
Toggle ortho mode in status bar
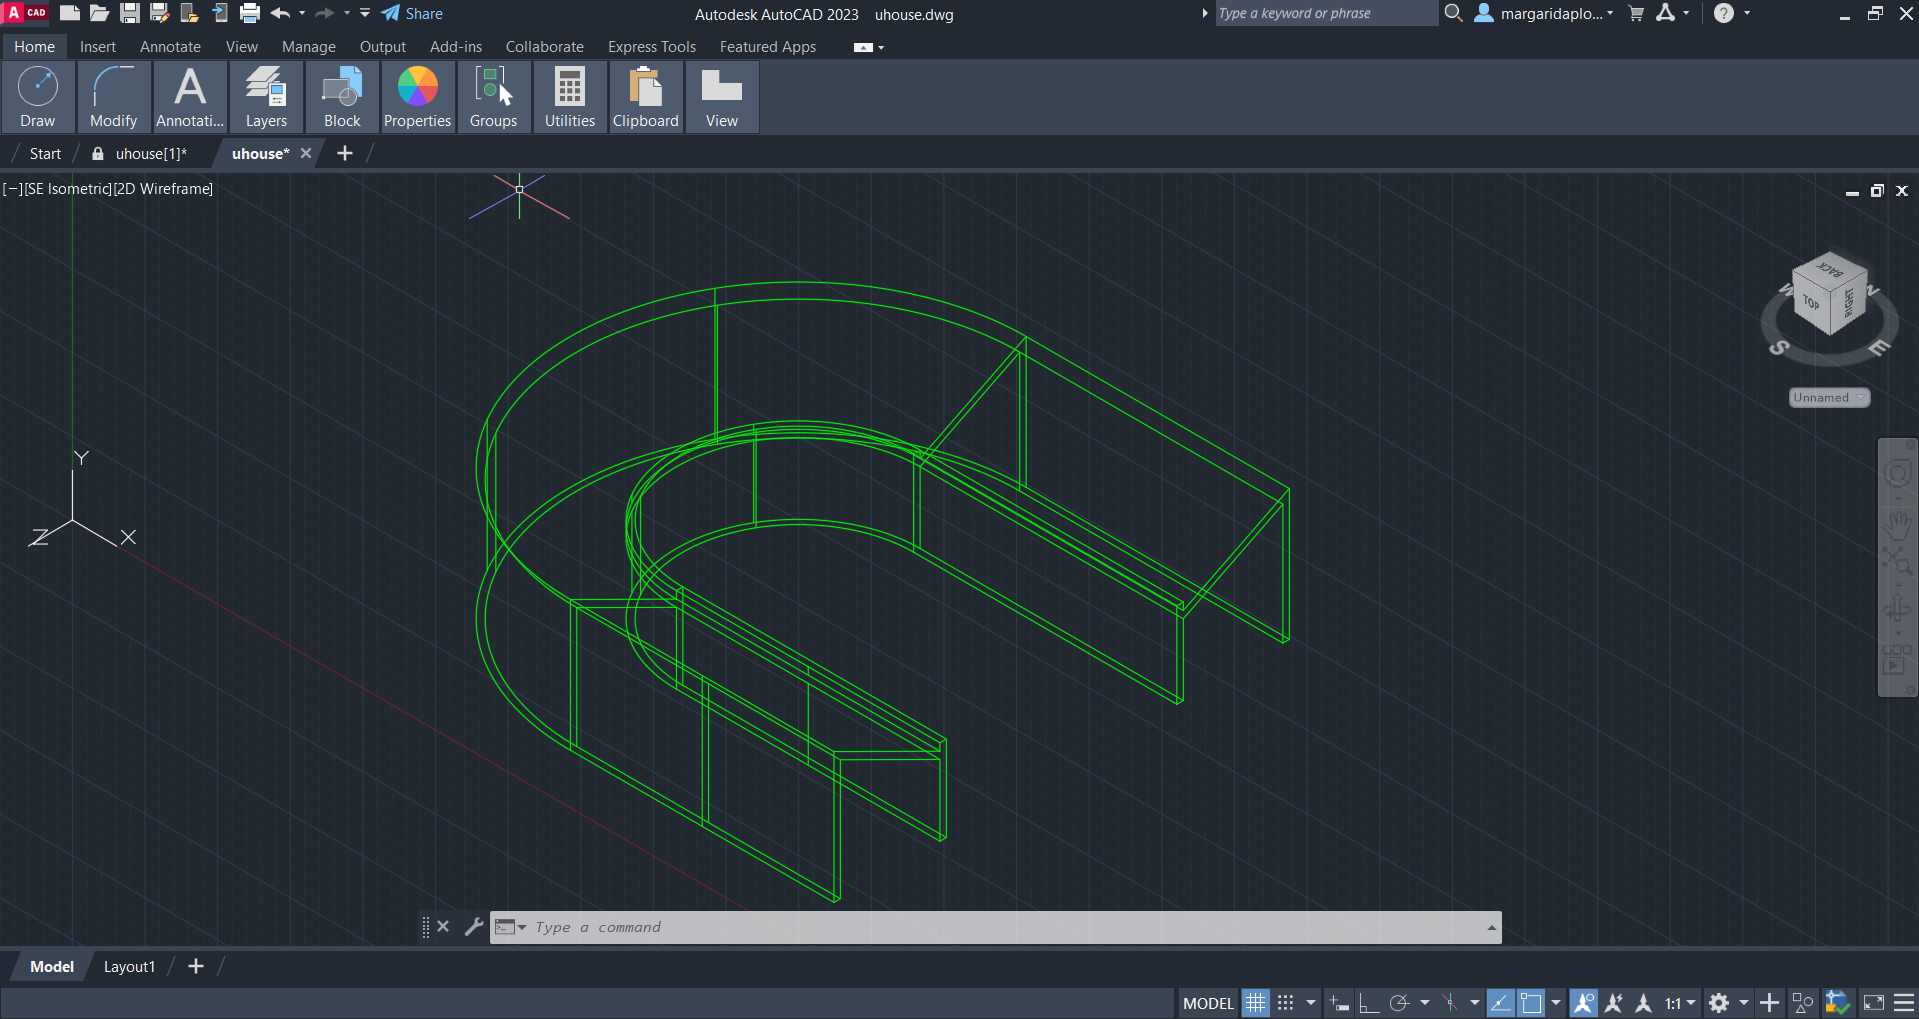click(1369, 1003)
